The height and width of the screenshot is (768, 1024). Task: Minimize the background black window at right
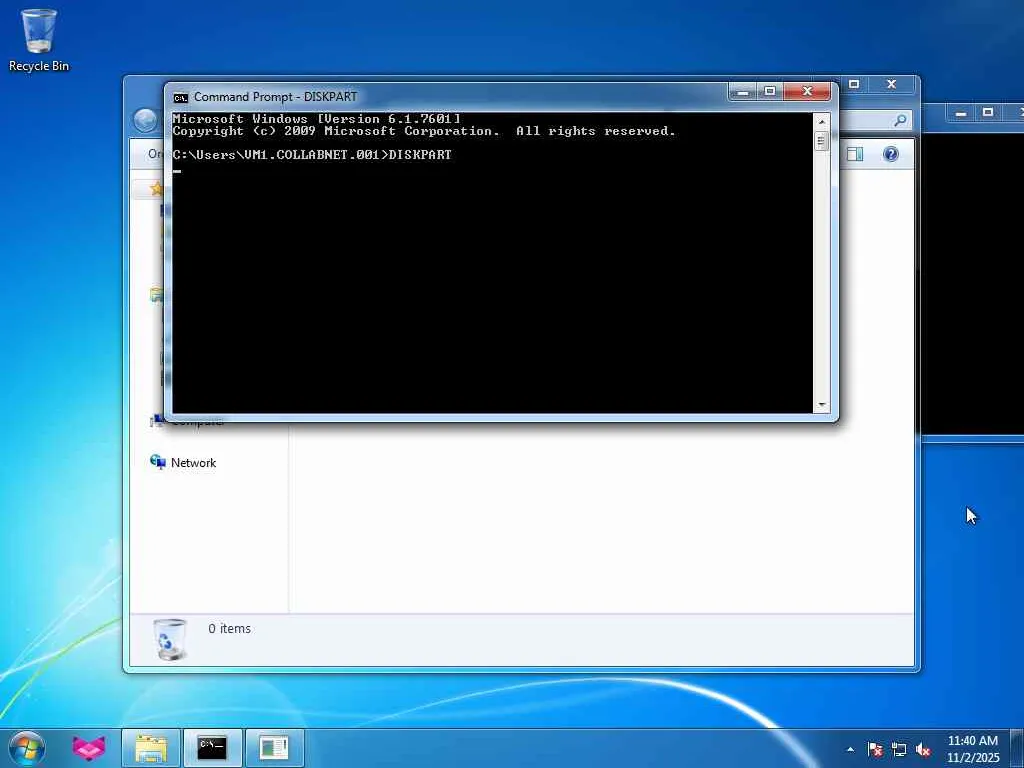pos(961,113)
